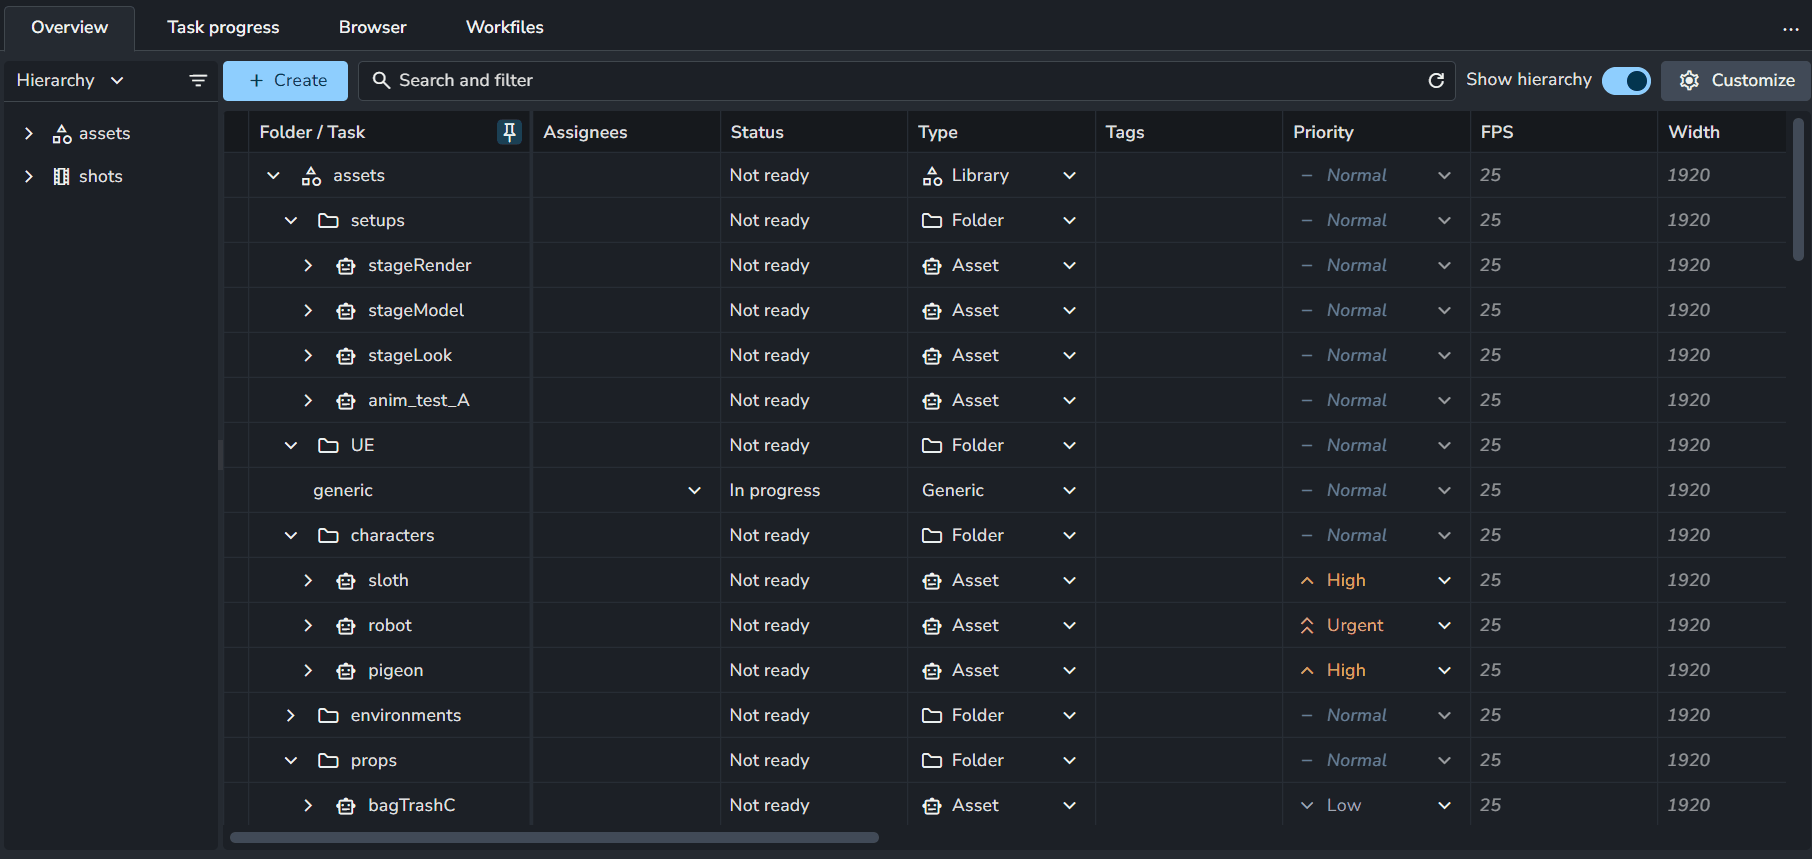1812x859 pixels.
Task: Click the shots film icon in sidebar
Action: [61, 177]
